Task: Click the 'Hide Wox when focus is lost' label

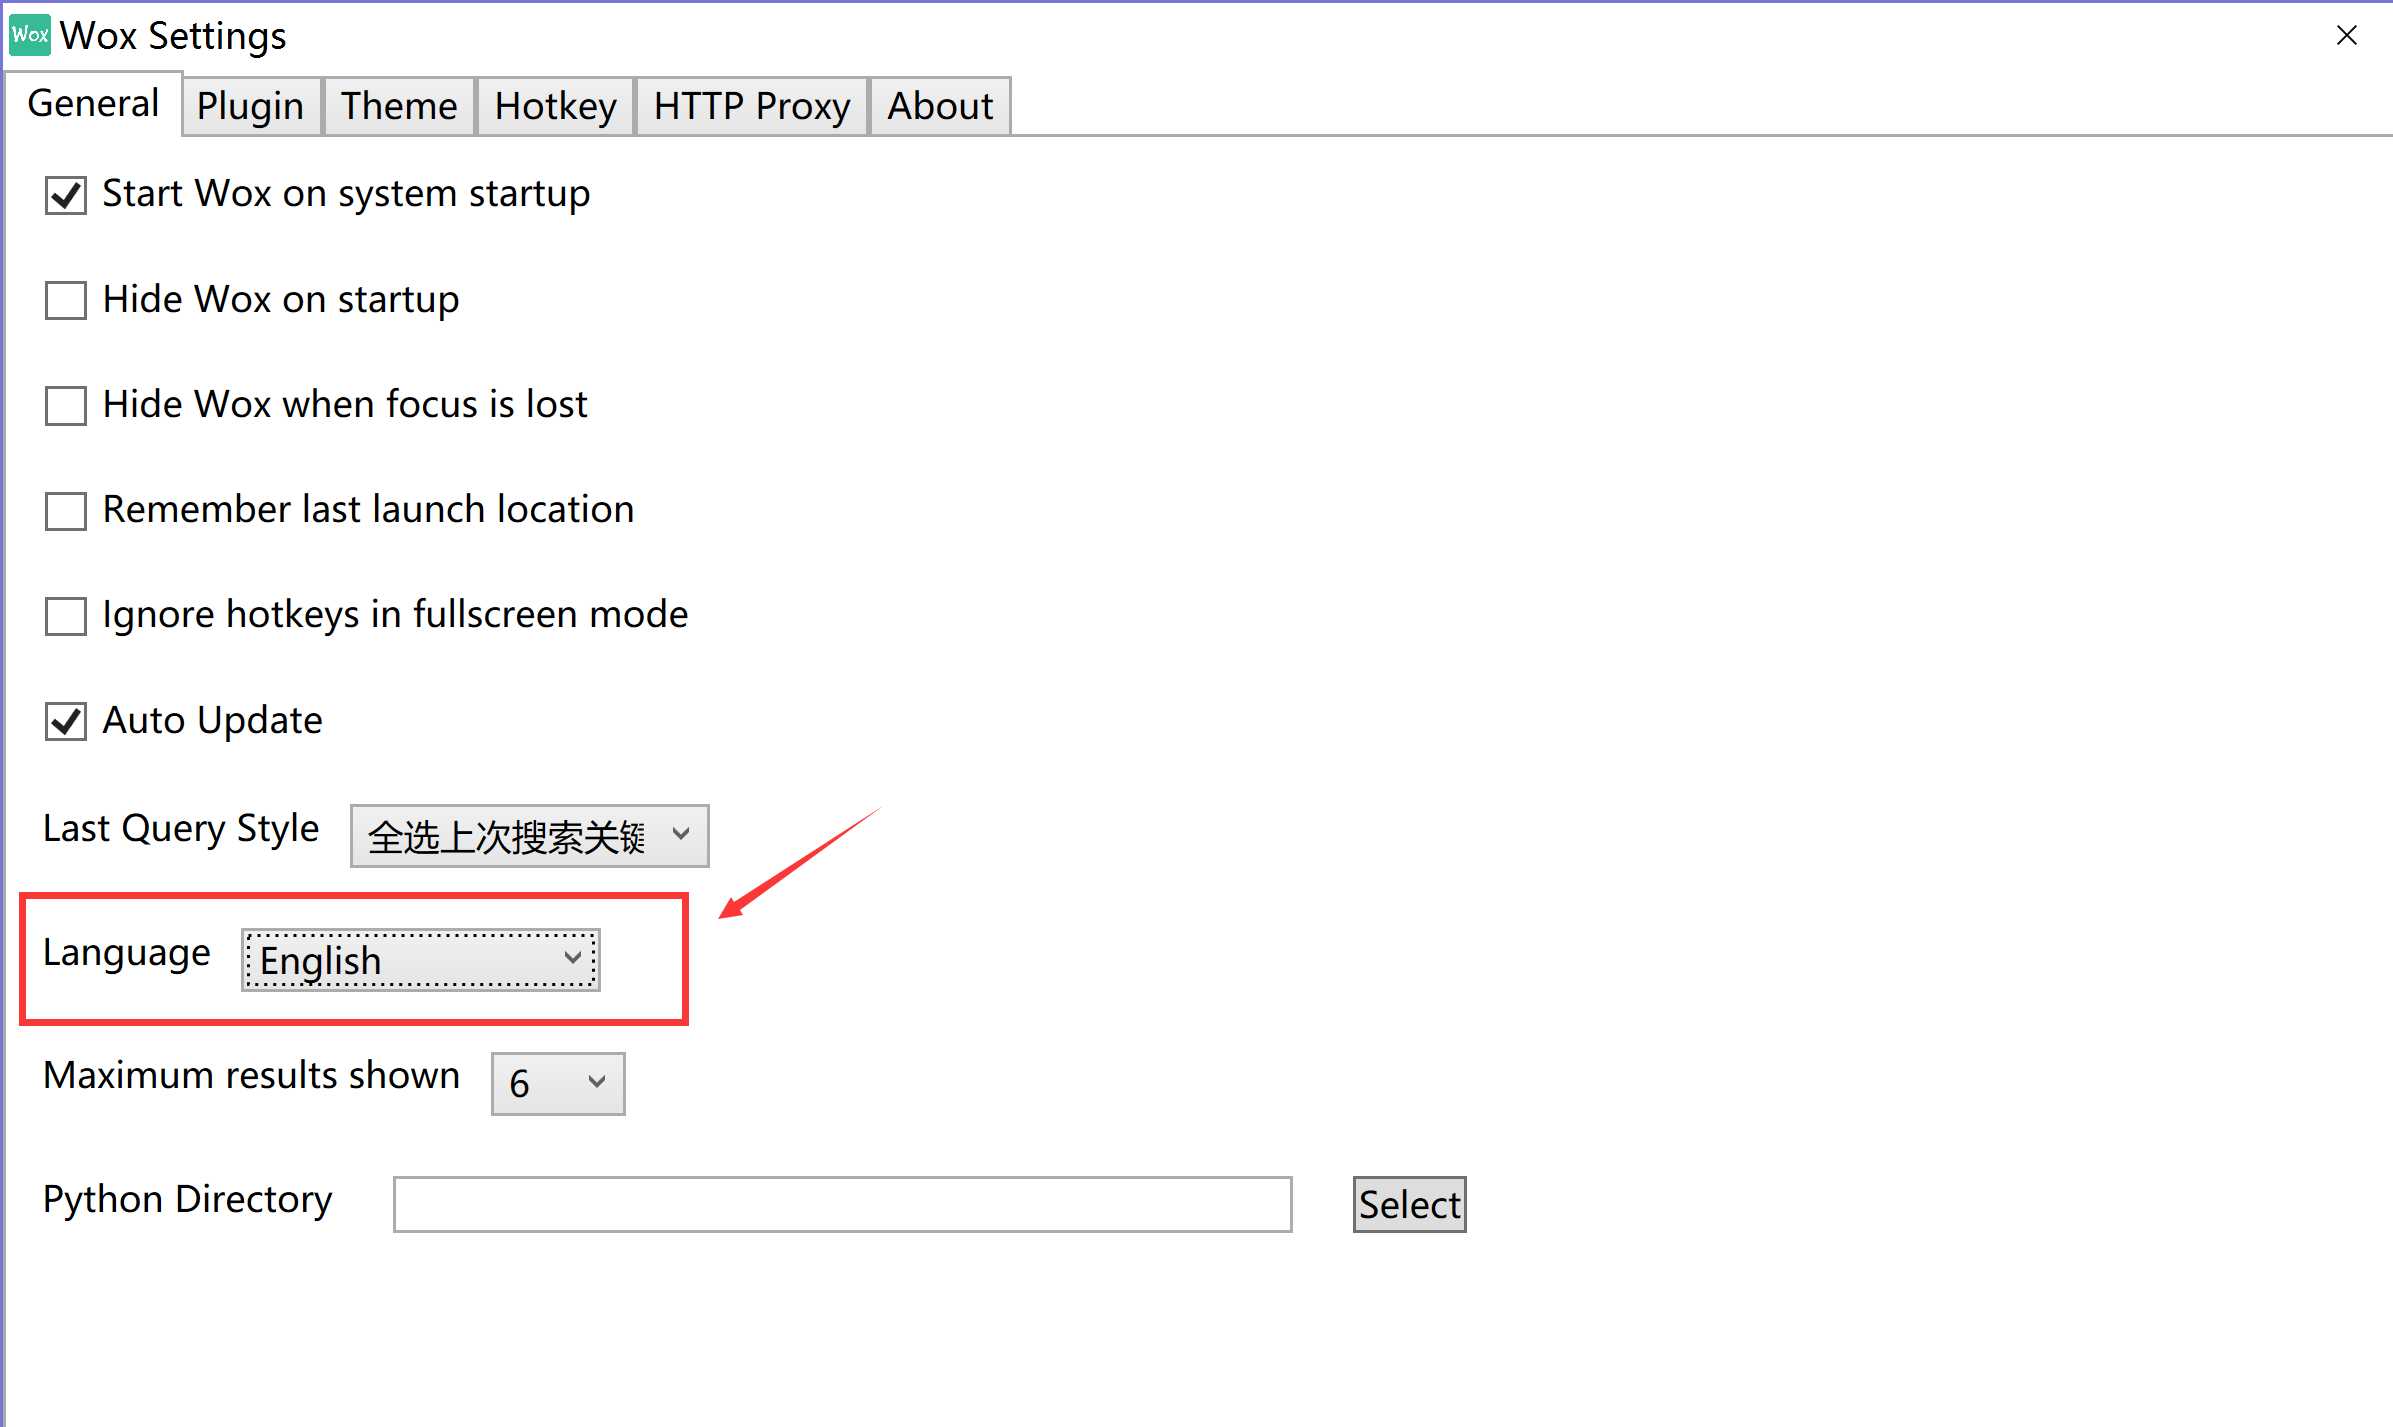Action: tap(345, 405)
